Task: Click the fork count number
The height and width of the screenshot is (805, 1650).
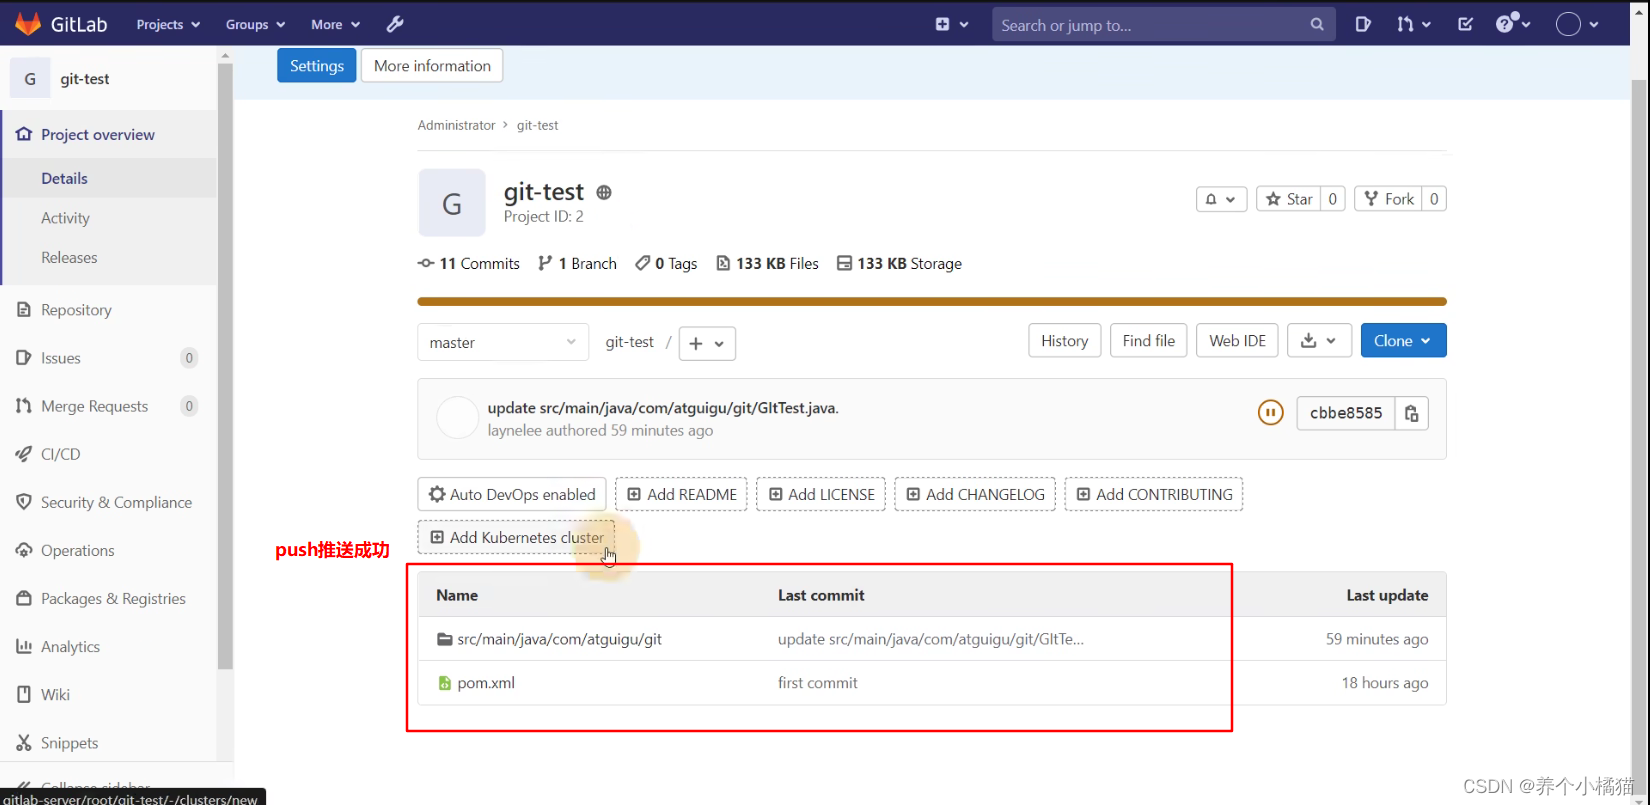Action: point(1434,199)
